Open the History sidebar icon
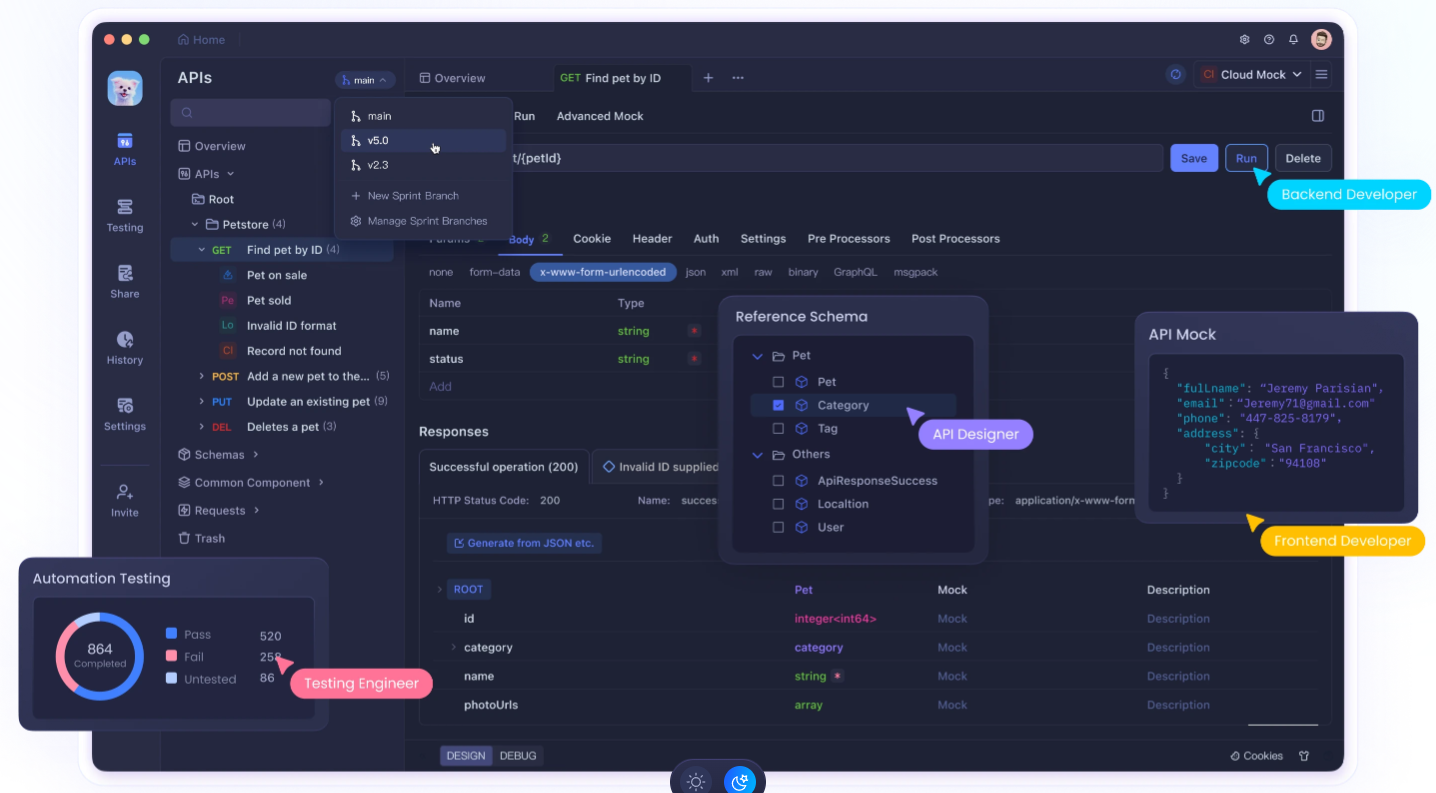Image resolution: width=1436 pixels, height=793 pixels. click(x=124, y=346)
